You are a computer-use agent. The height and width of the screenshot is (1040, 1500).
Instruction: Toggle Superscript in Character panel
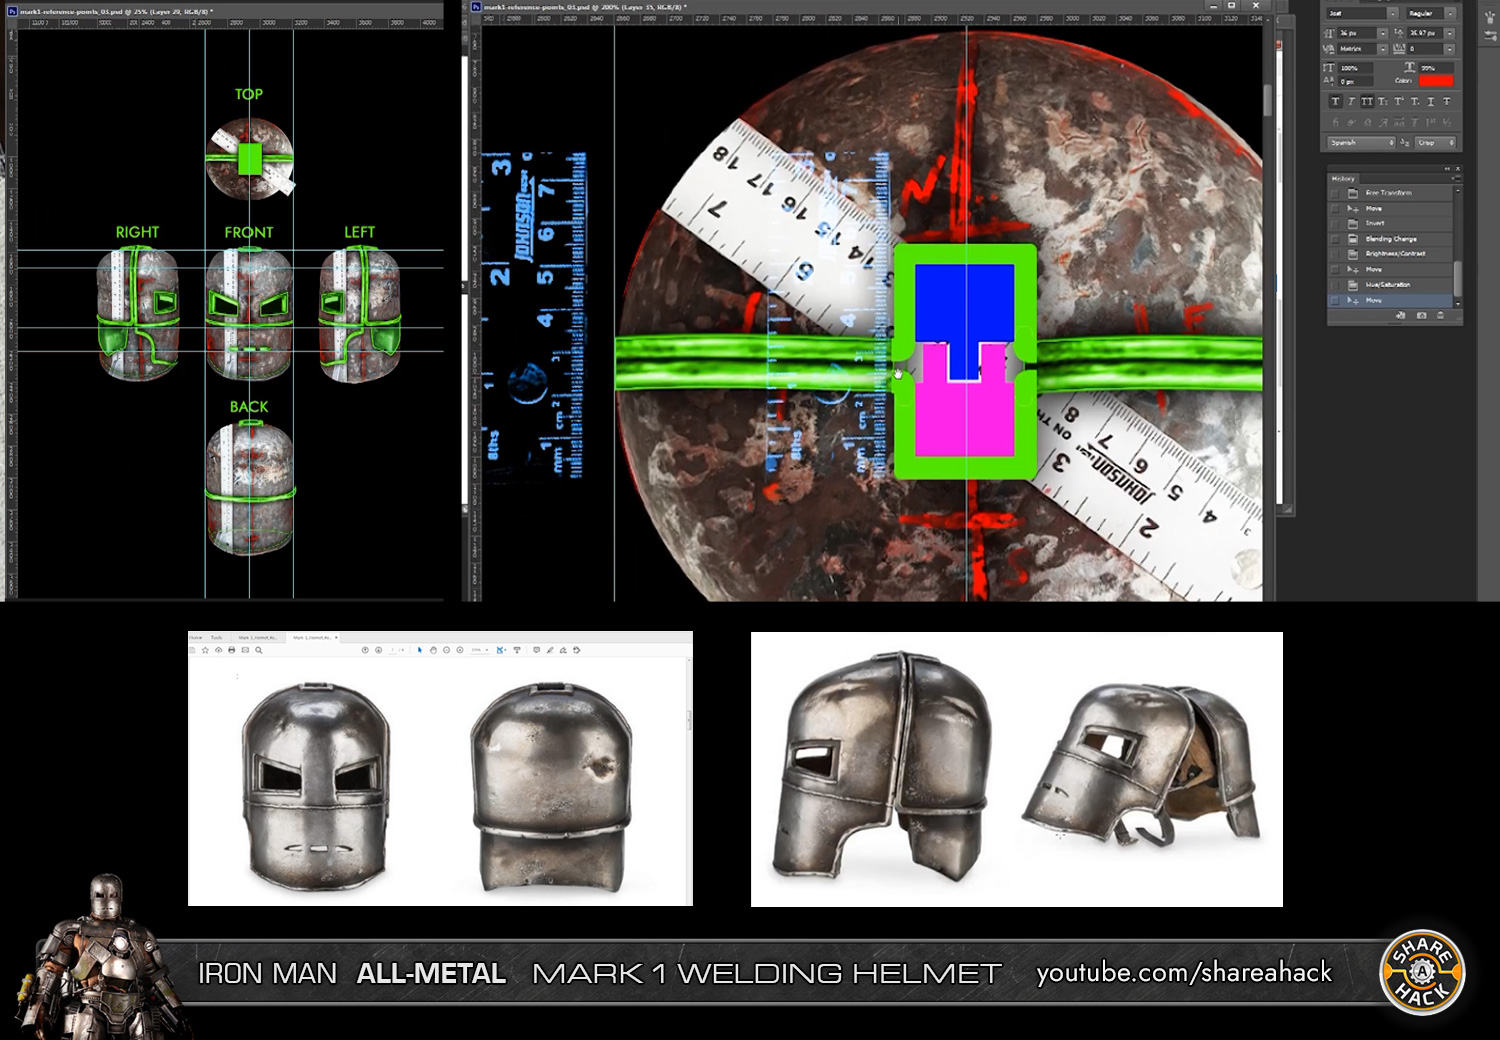click(1399, 101)
